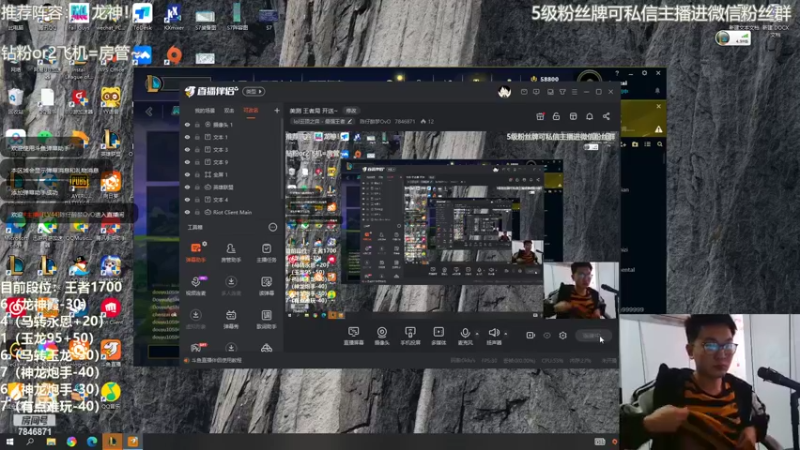800x450 pixels.
Task: Open the 主播任务 tool
Action: (x=266, y=253)
